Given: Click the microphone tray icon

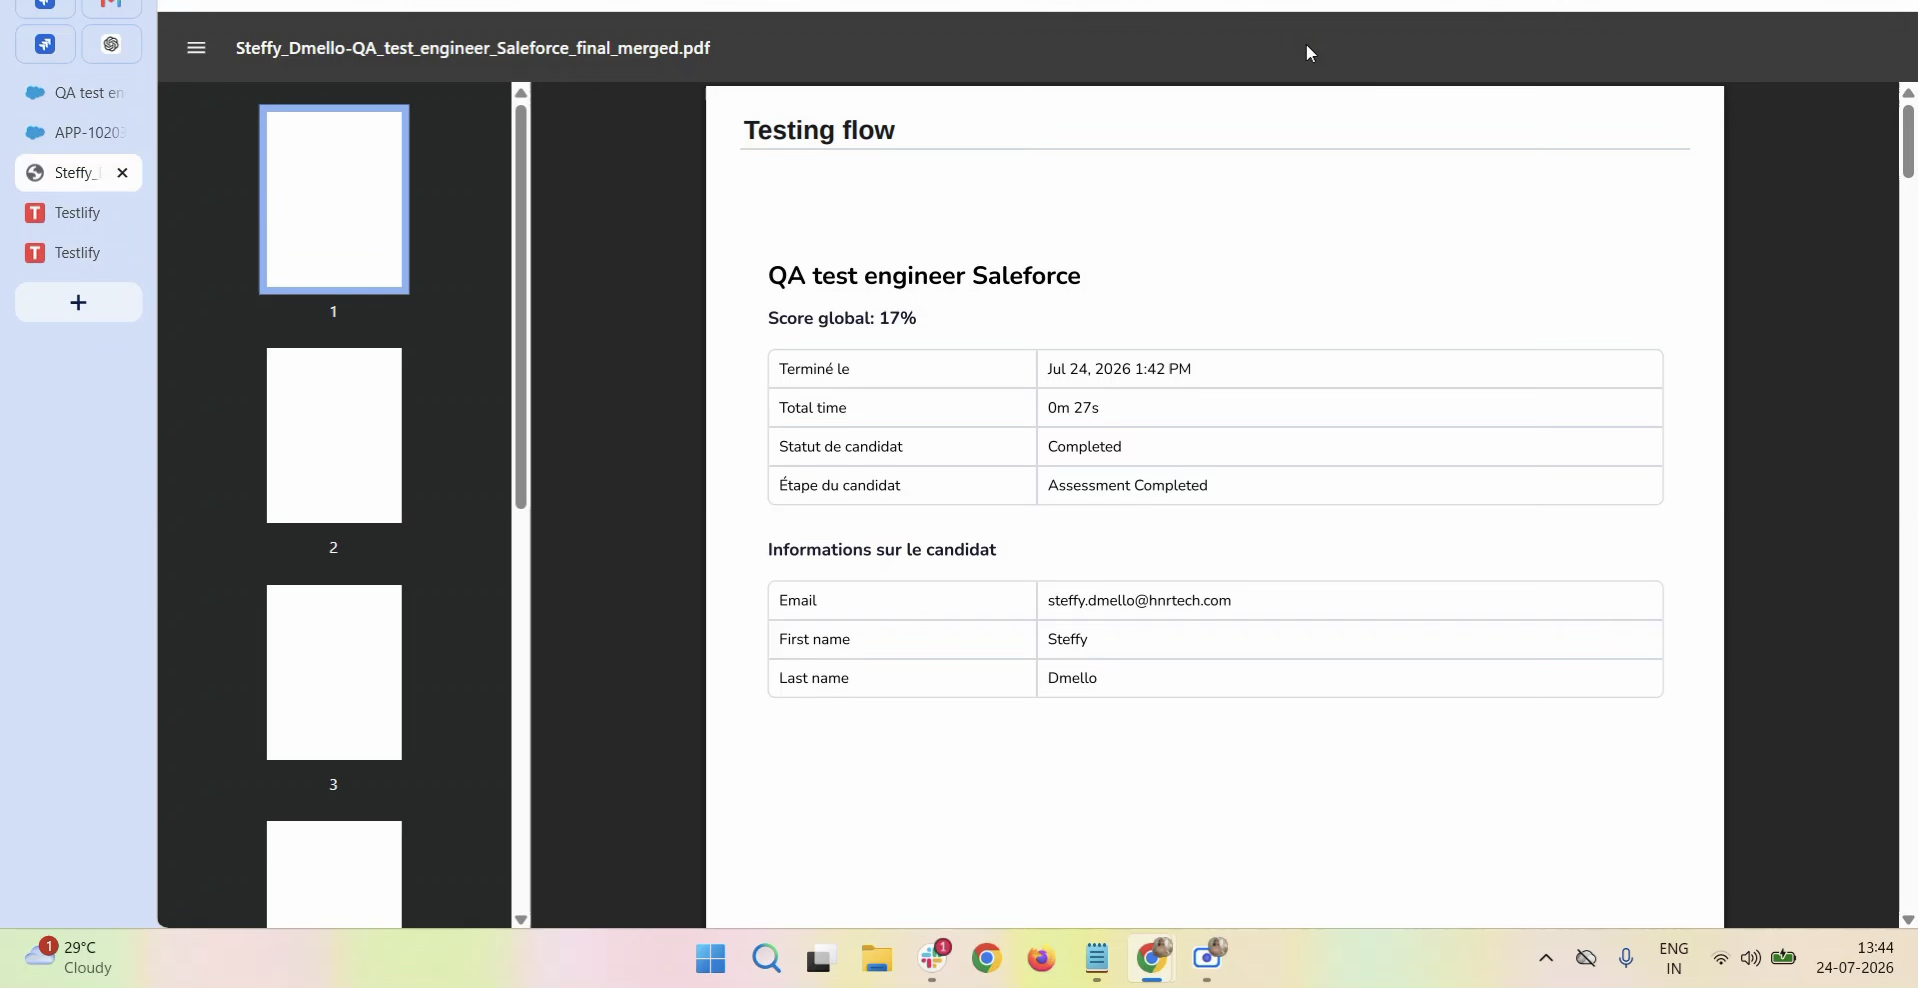Looking at the screenshot, I should coord(1626,959).
